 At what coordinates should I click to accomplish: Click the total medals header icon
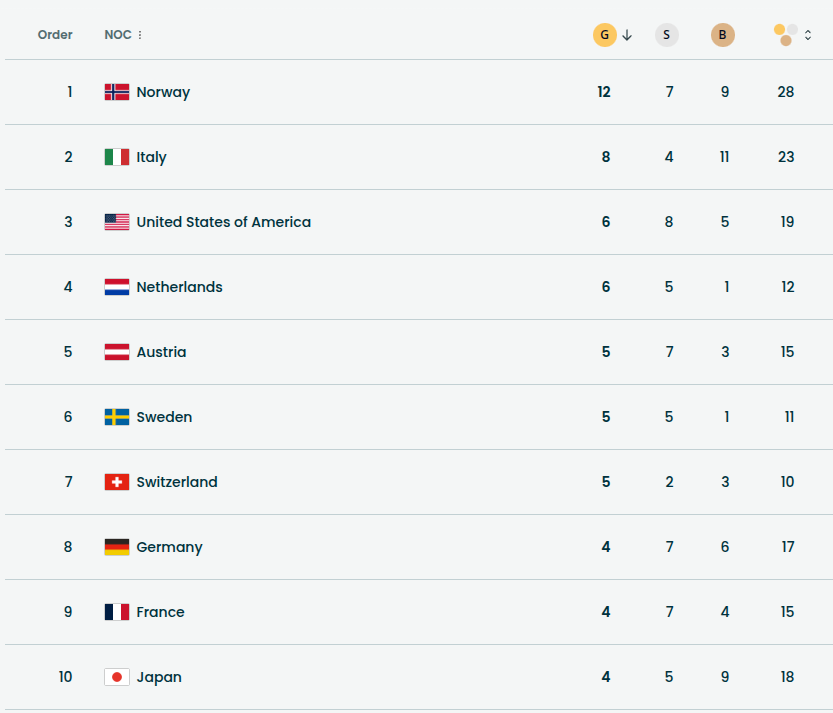coord(786,35)
